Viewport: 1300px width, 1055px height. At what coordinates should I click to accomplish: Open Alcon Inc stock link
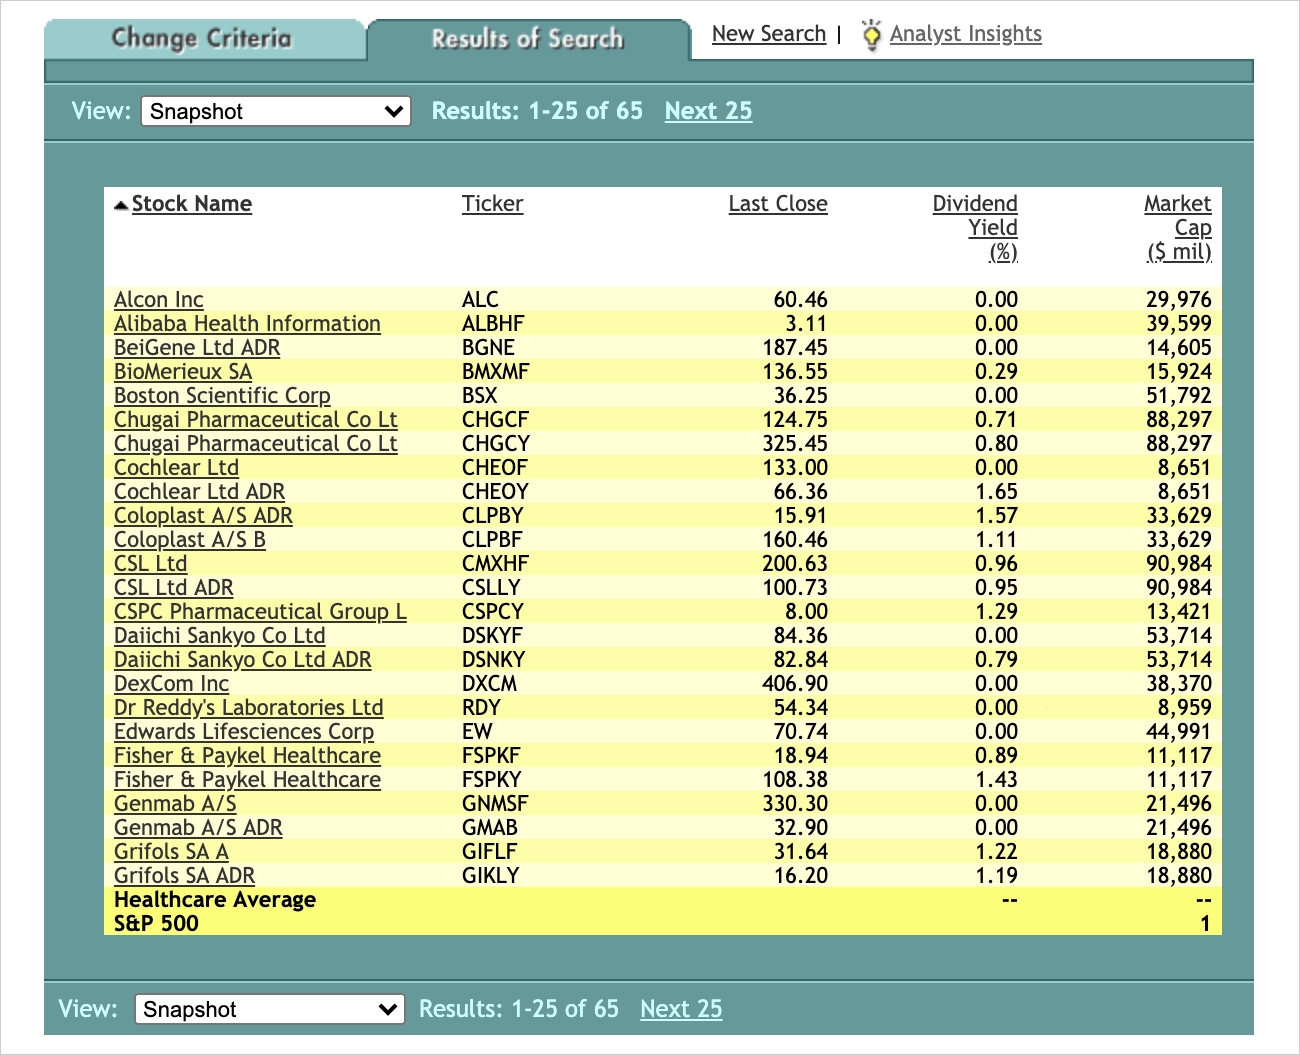pos(158,300)
